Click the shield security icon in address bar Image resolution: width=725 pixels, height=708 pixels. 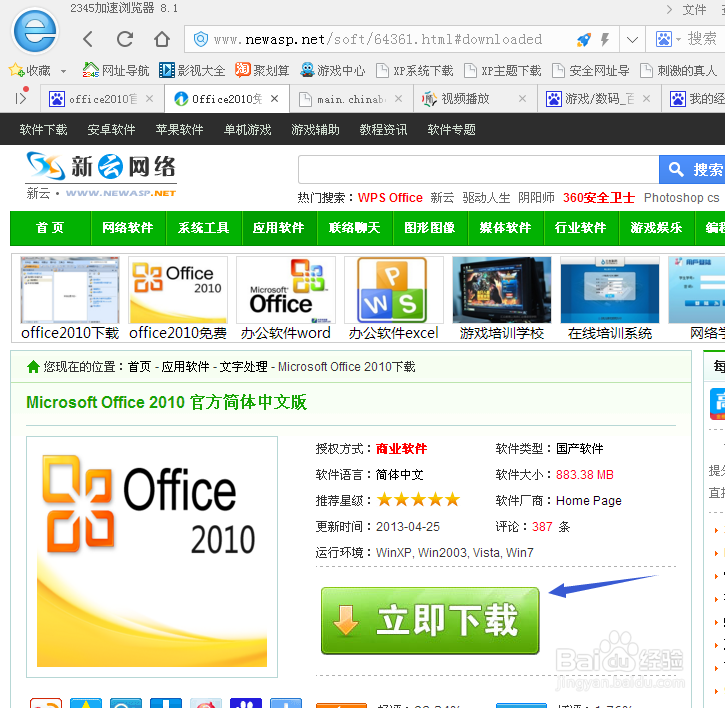200,39
